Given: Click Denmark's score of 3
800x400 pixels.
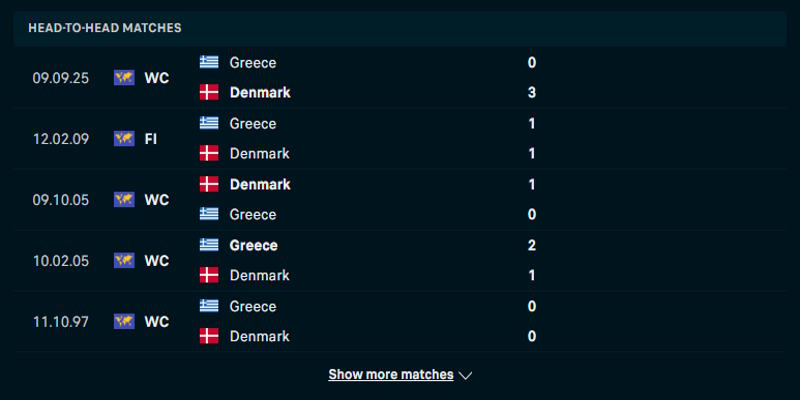Looking at the screenshot, I should pos(532,92).
